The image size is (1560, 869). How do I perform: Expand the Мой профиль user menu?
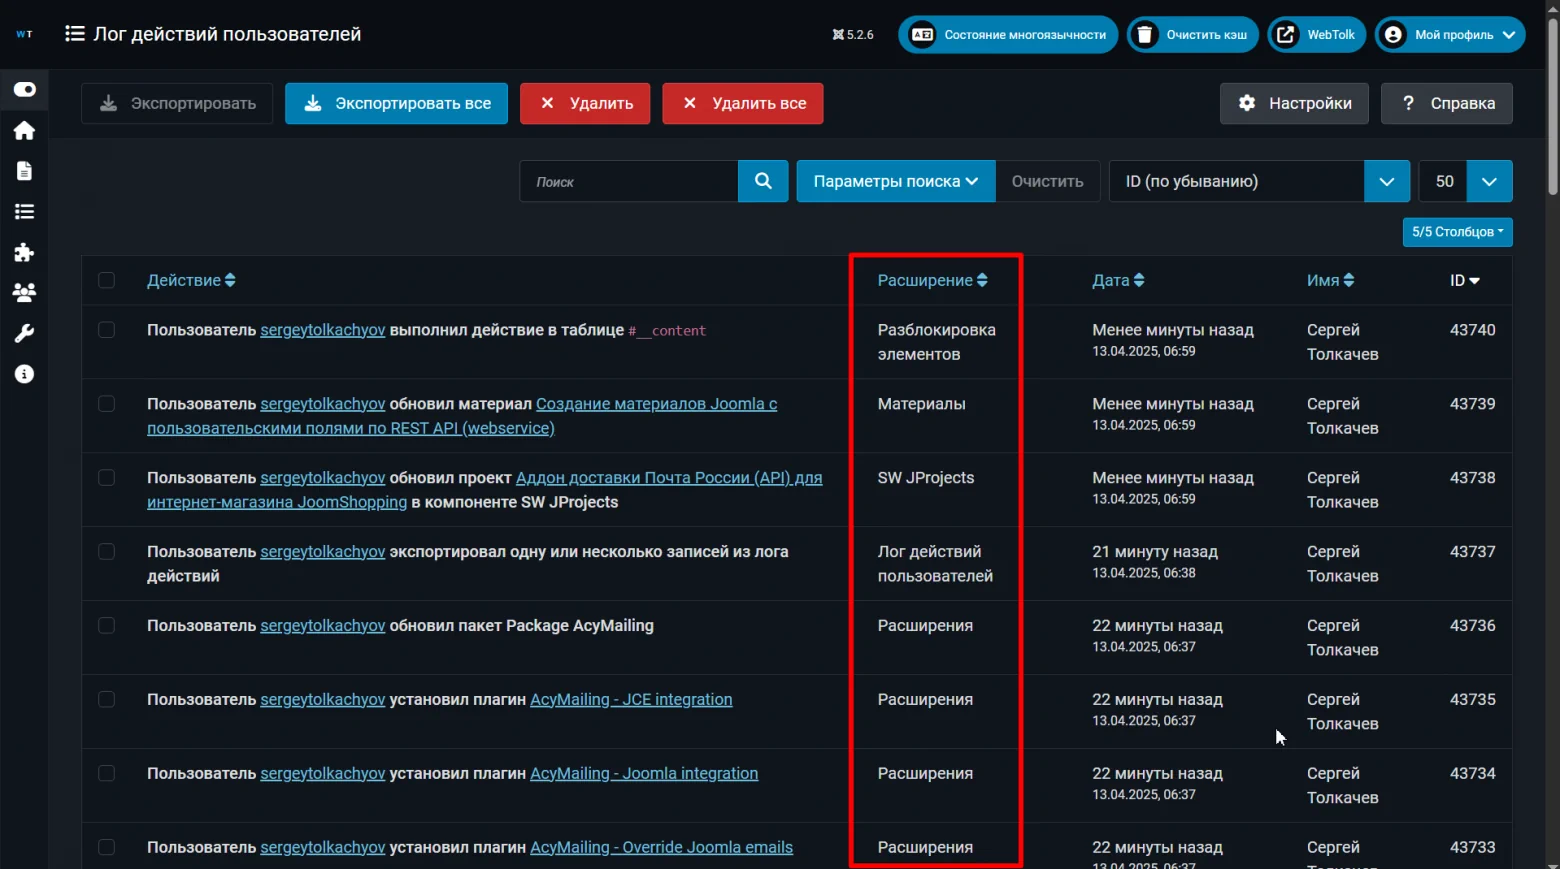click(1450, 35)
